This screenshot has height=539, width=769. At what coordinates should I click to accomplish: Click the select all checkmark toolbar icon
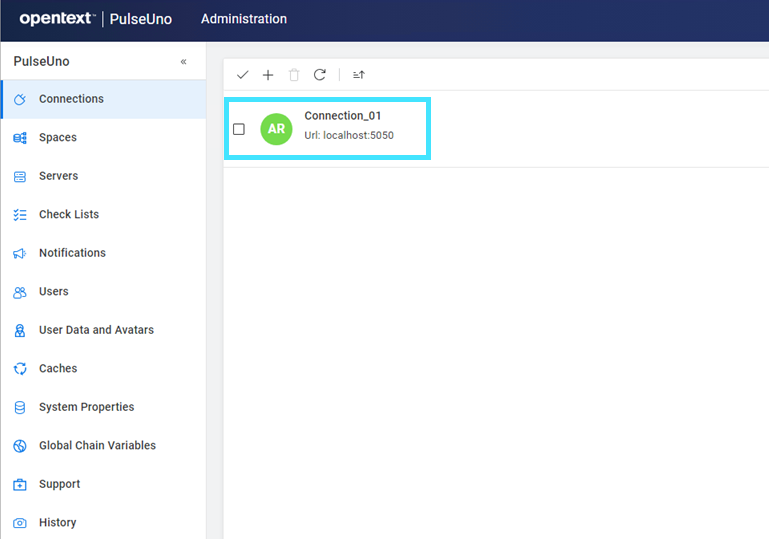[x=242, y=75]
